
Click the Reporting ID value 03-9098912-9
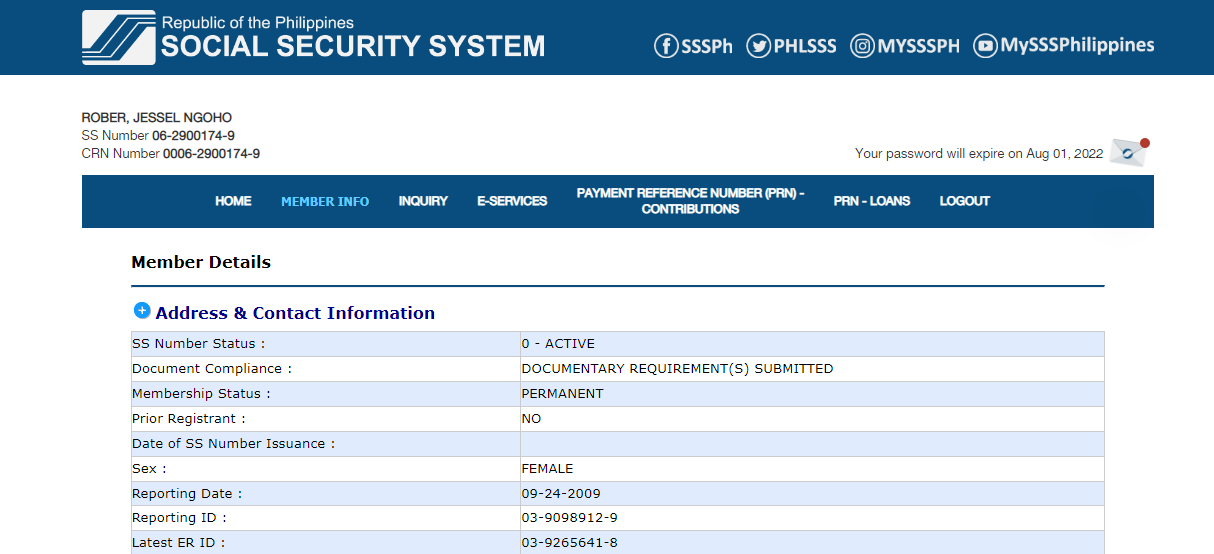point(569,518)
